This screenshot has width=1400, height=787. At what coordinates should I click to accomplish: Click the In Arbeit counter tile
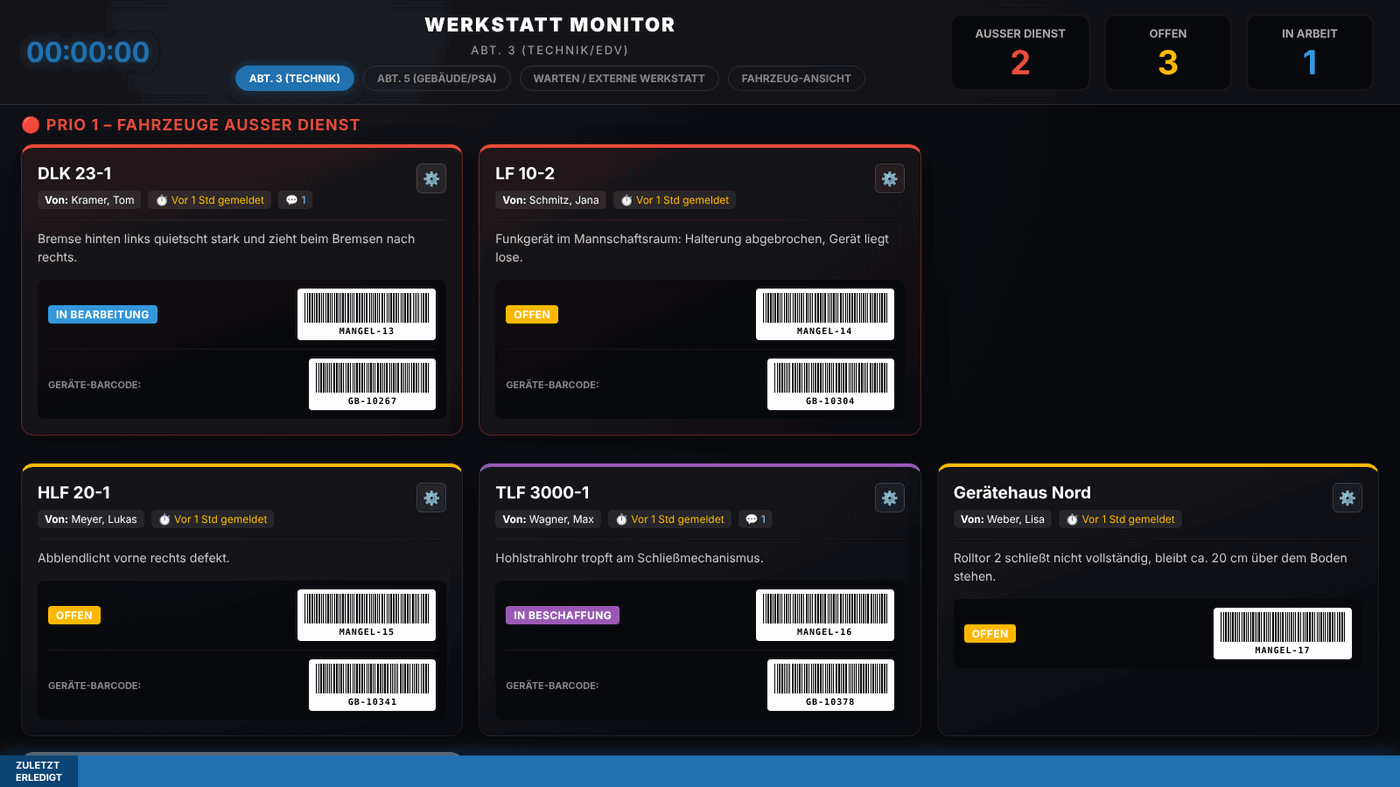(1310, 53)
